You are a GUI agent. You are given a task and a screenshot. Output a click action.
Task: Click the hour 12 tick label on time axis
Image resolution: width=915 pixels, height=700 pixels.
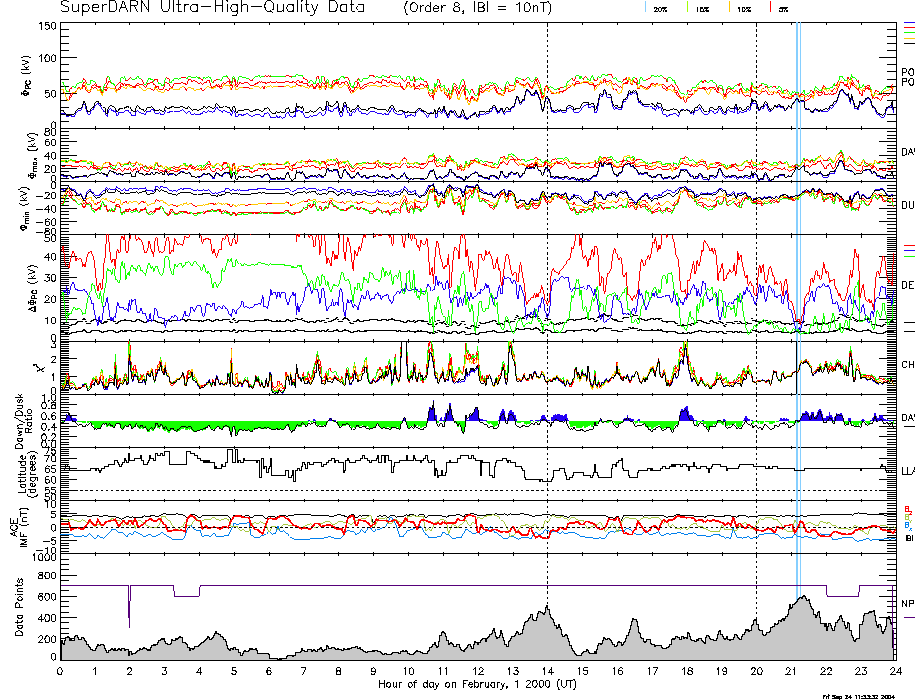coord(477,671)
